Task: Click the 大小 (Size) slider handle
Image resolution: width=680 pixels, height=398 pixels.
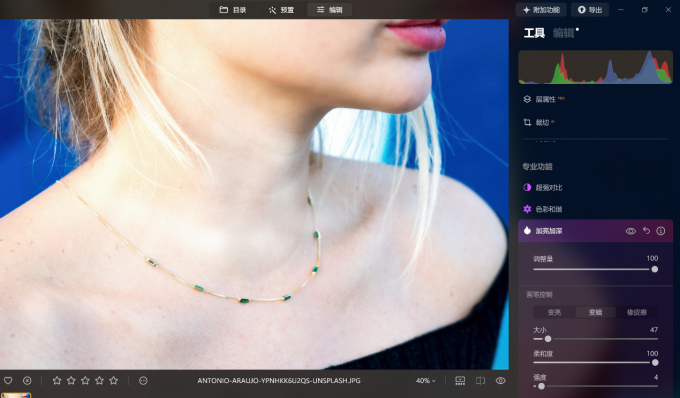Action: (x=548, y=339)
